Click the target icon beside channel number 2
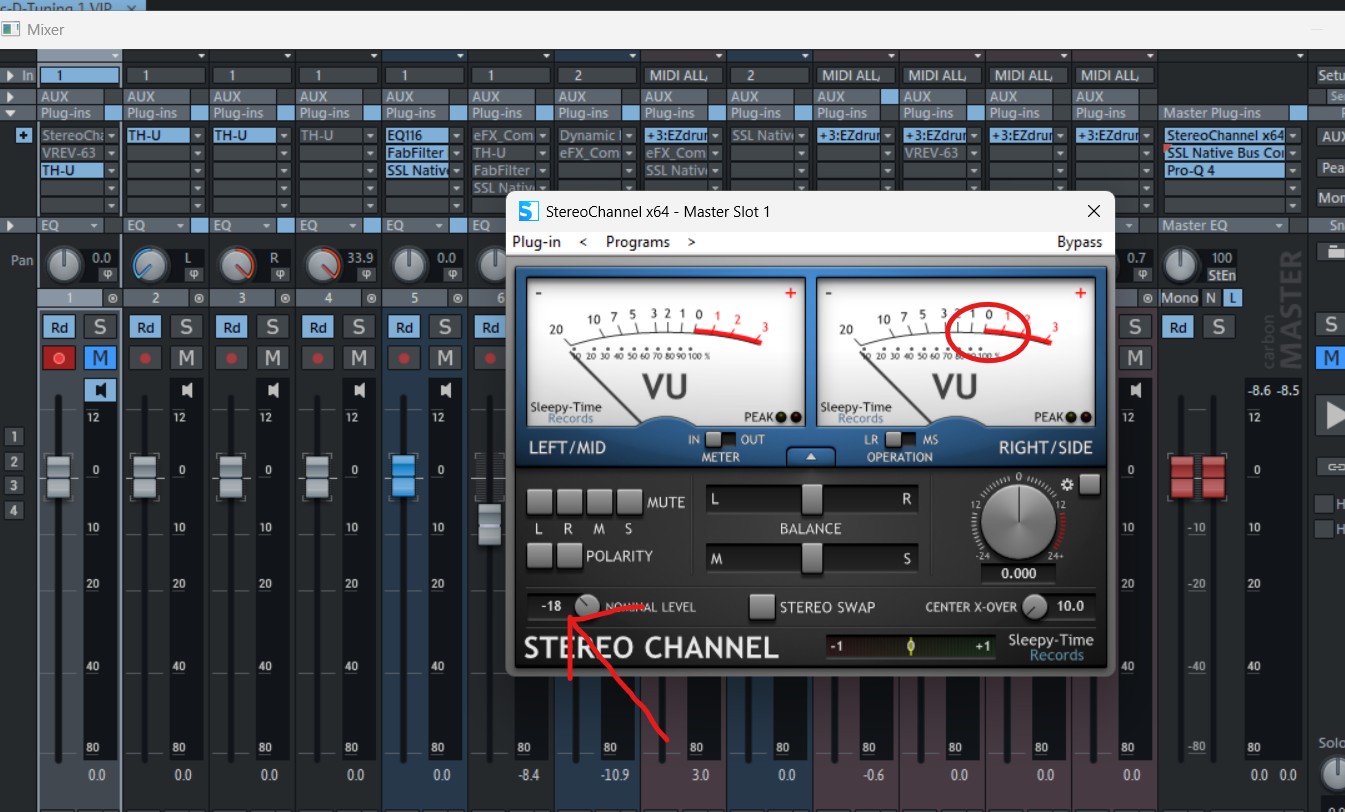This screenshot has width=1345, height=812. (x=198, y=298)
